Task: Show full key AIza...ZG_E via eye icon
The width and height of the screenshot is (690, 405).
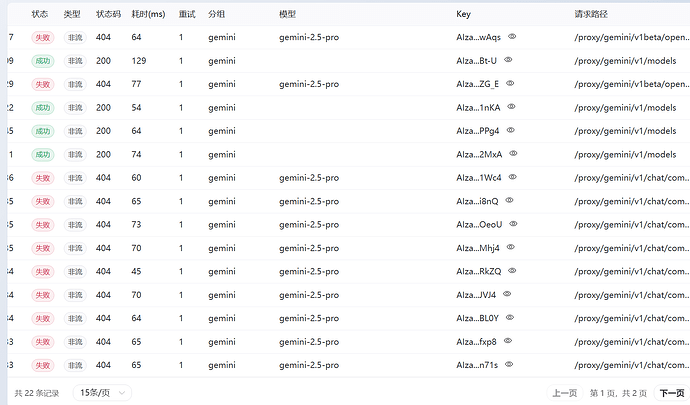Action: pyautogui.click(x=510, y=83)
